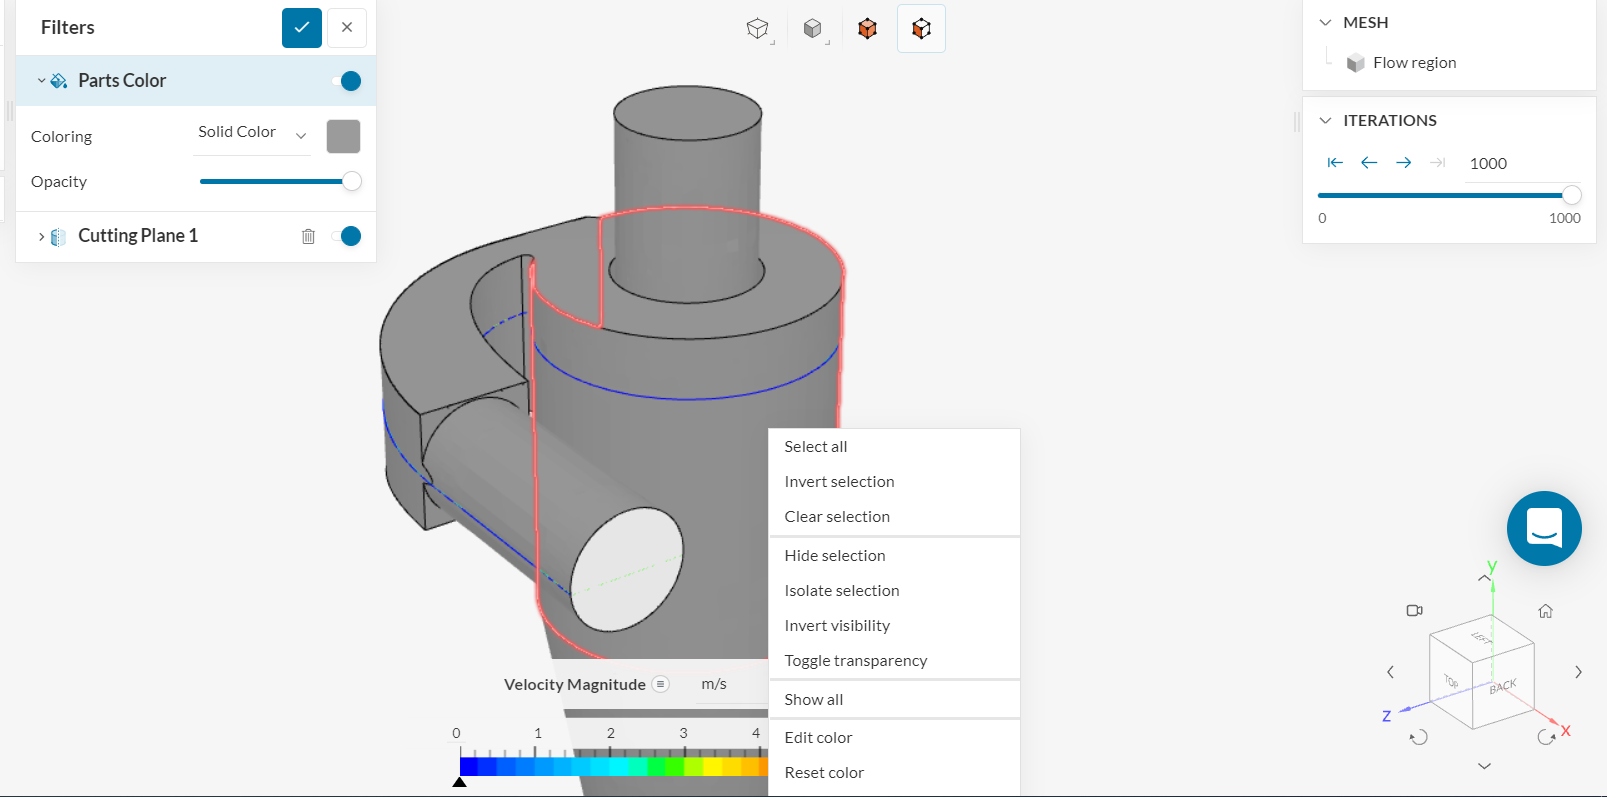Collapse the ITERATIONS section
The width and height of the screenshot is (1607, 797).
click(x=1325, y=121)
